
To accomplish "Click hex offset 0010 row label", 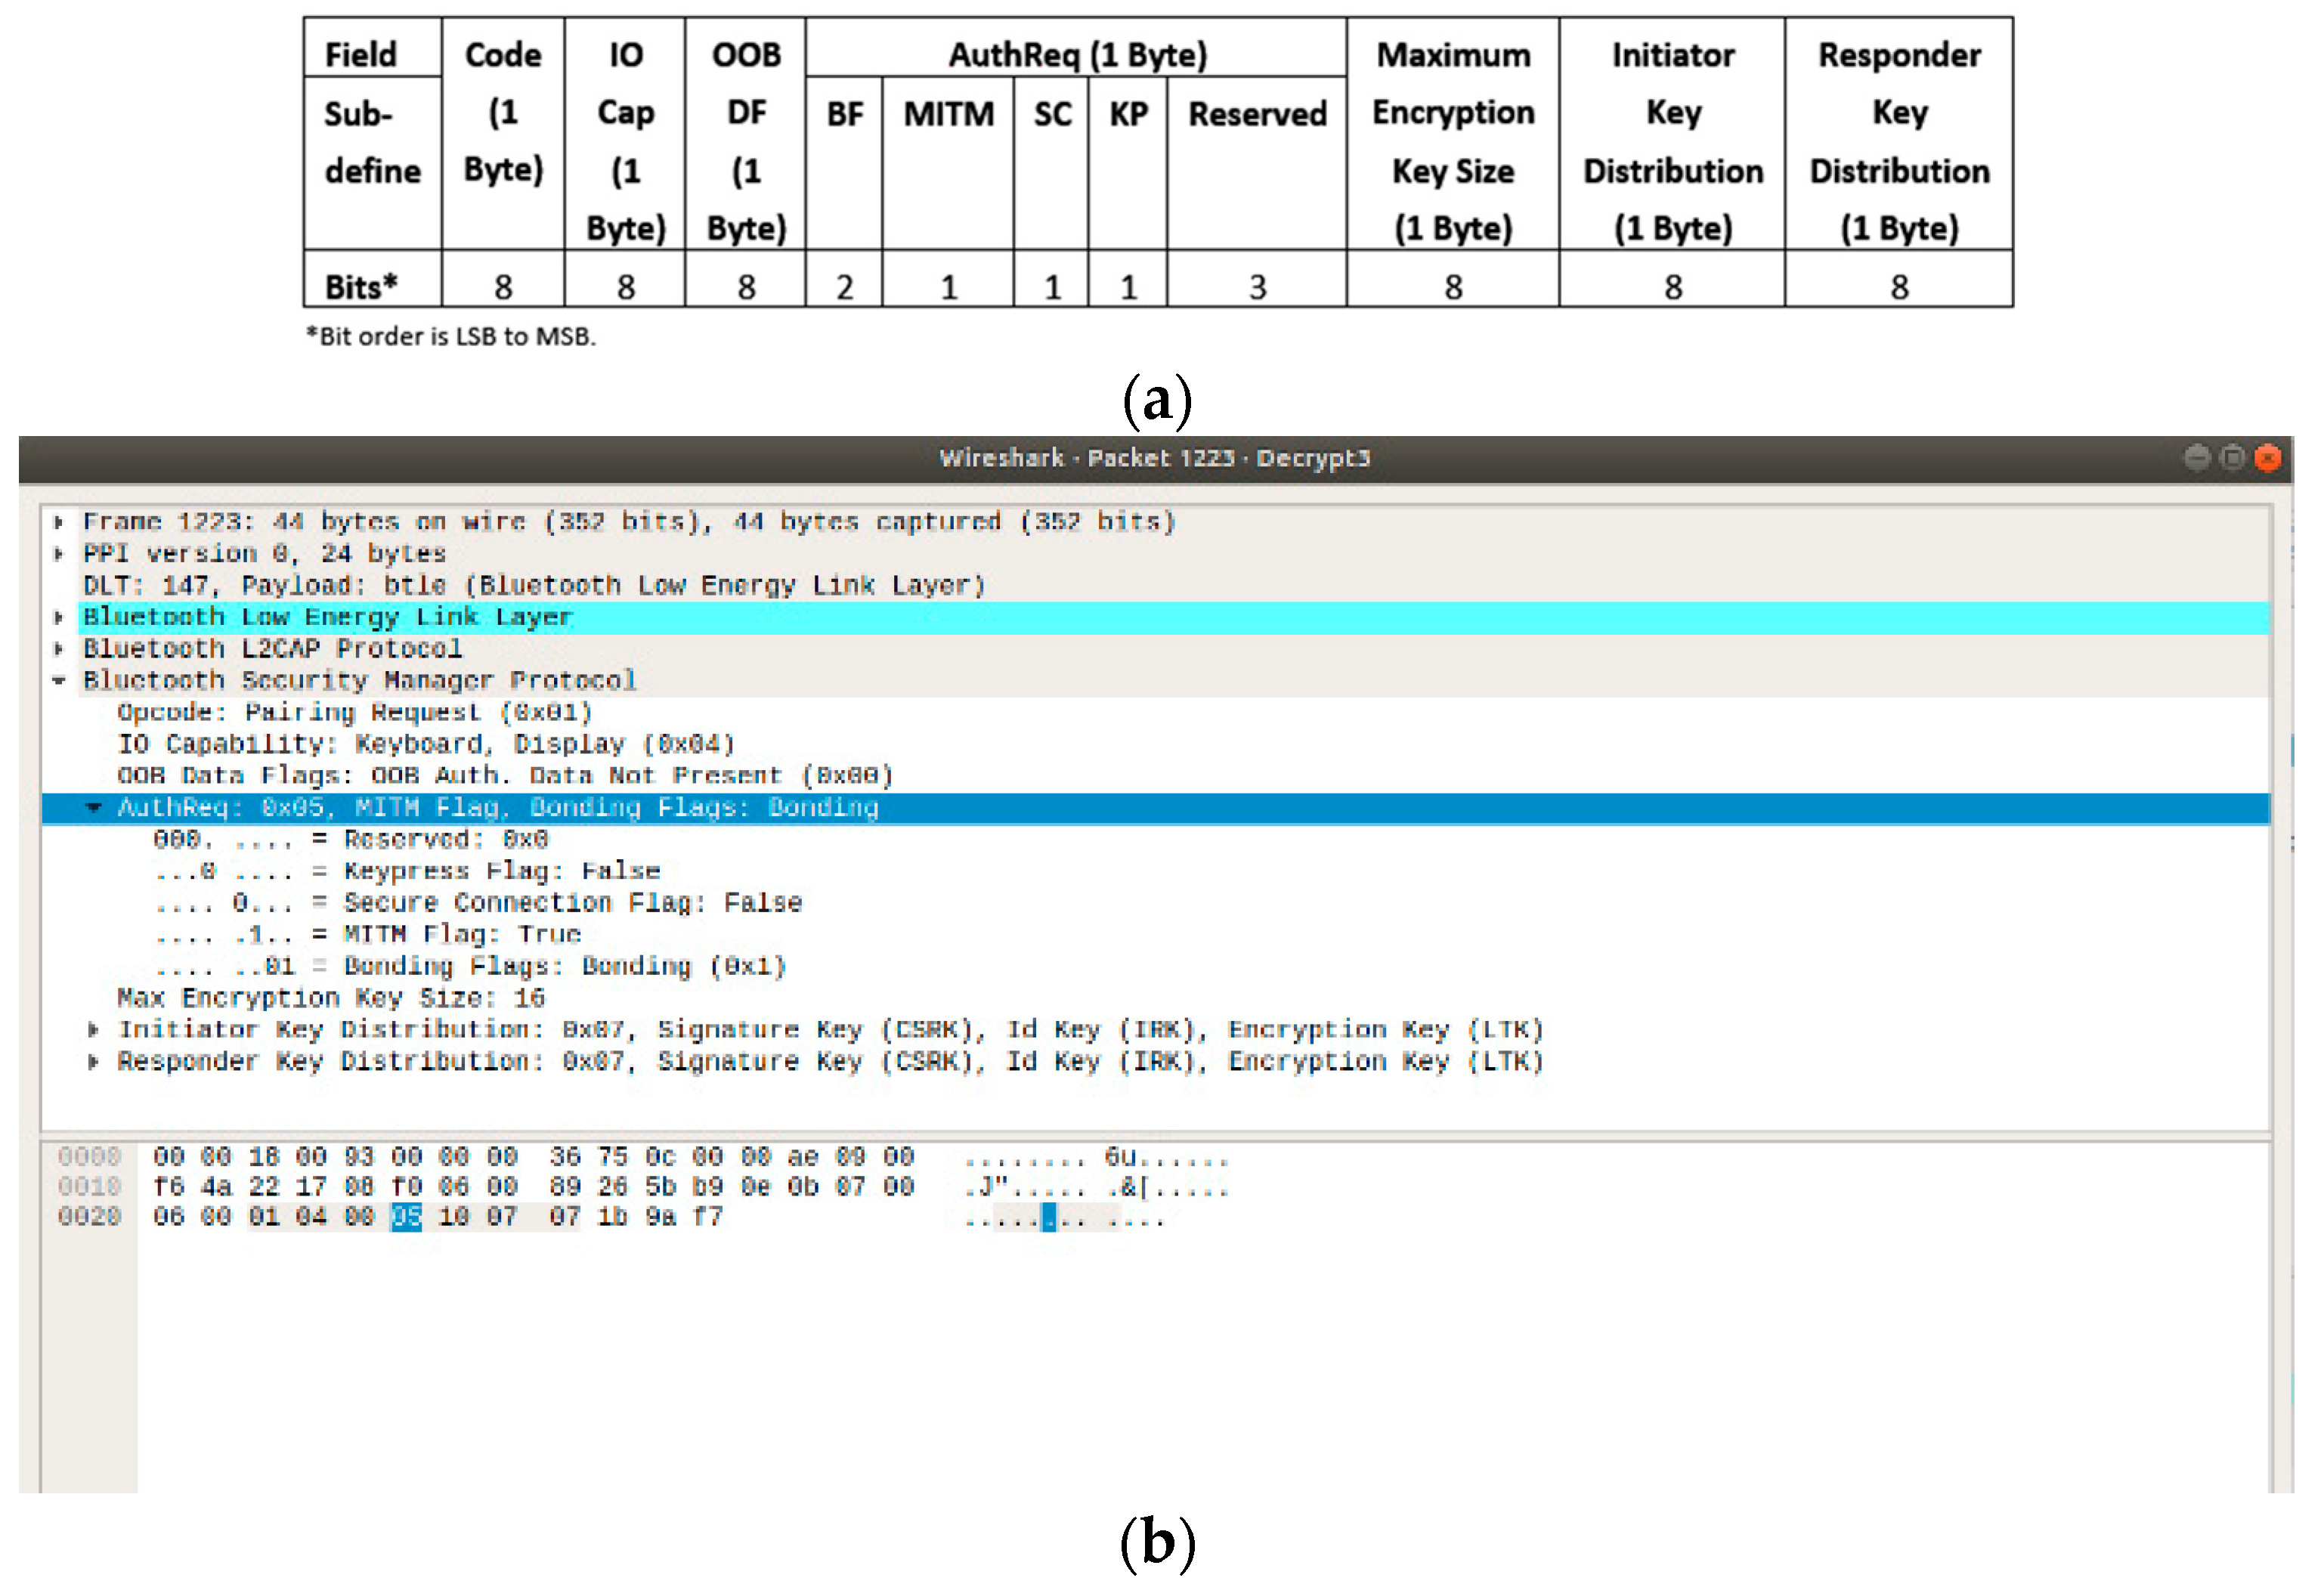I will tap(89, 1187).
